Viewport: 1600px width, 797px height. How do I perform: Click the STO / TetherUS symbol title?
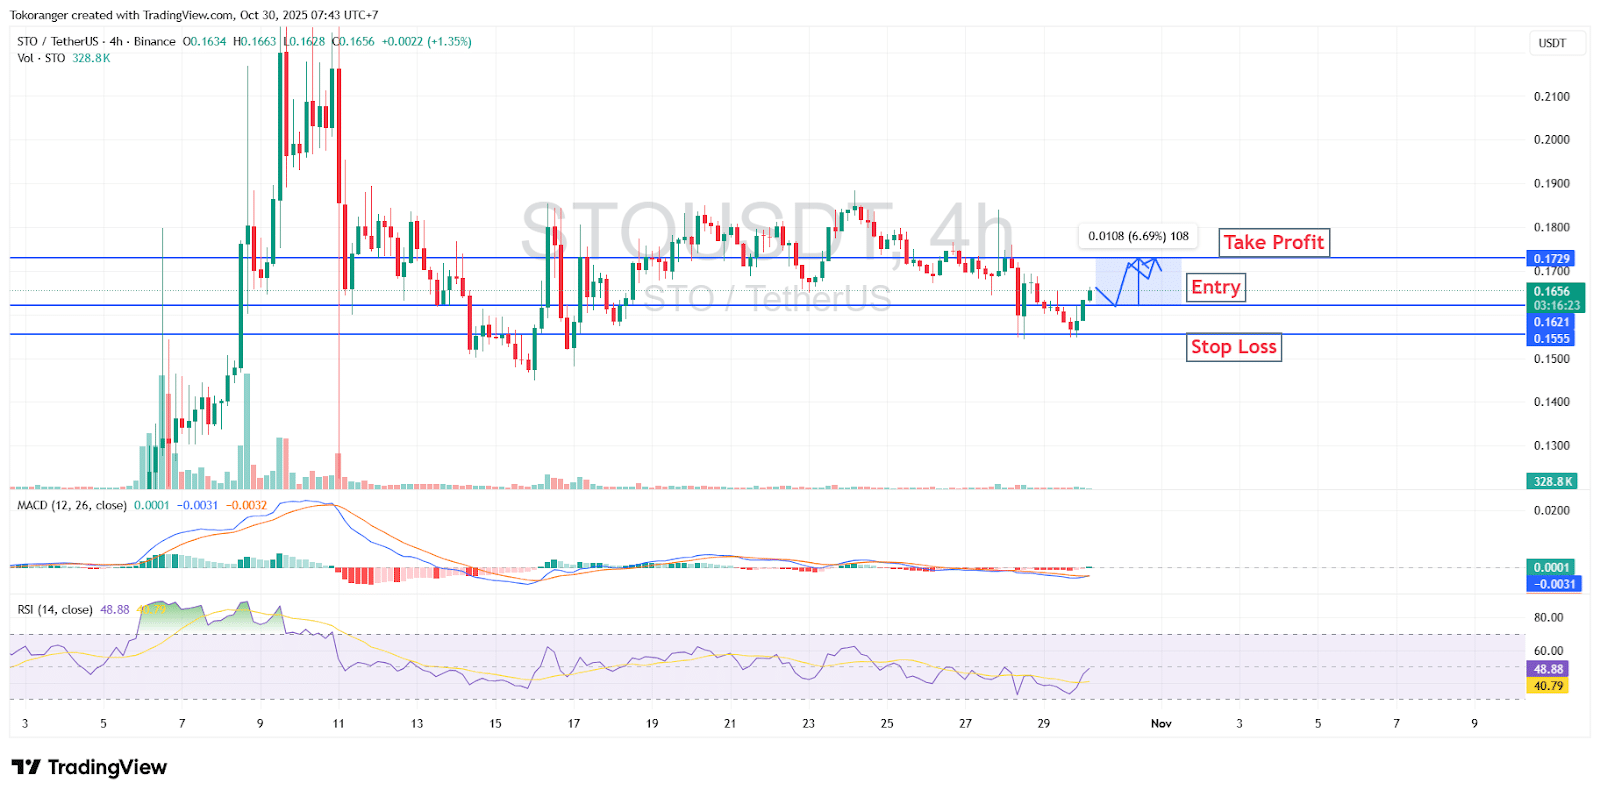[57, 41]
